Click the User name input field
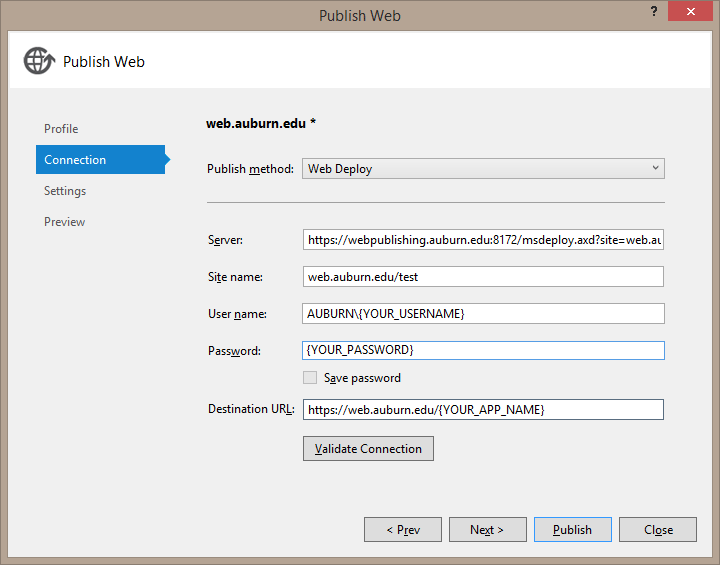The height and width of the screenshot is (565, 720). (483, 314)
